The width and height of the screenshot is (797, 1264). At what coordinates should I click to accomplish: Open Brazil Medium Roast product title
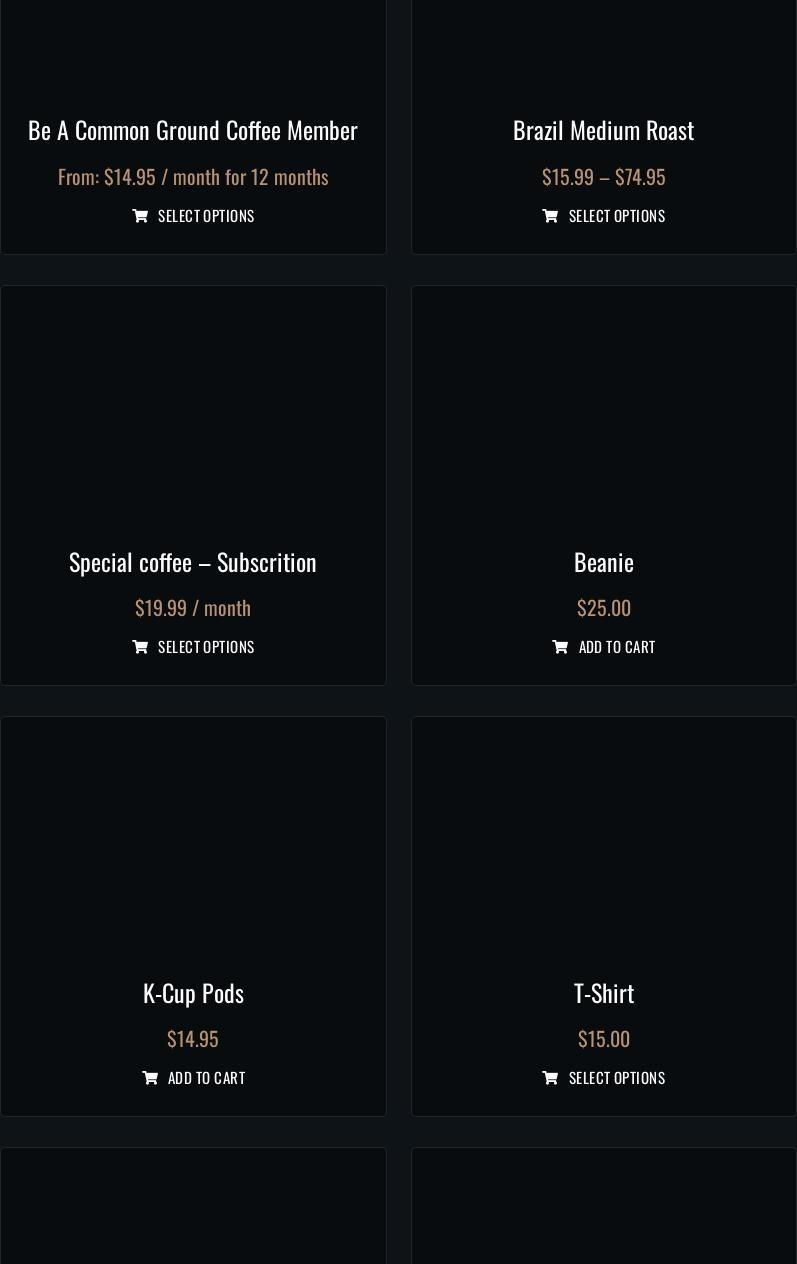tap(603, 130)
